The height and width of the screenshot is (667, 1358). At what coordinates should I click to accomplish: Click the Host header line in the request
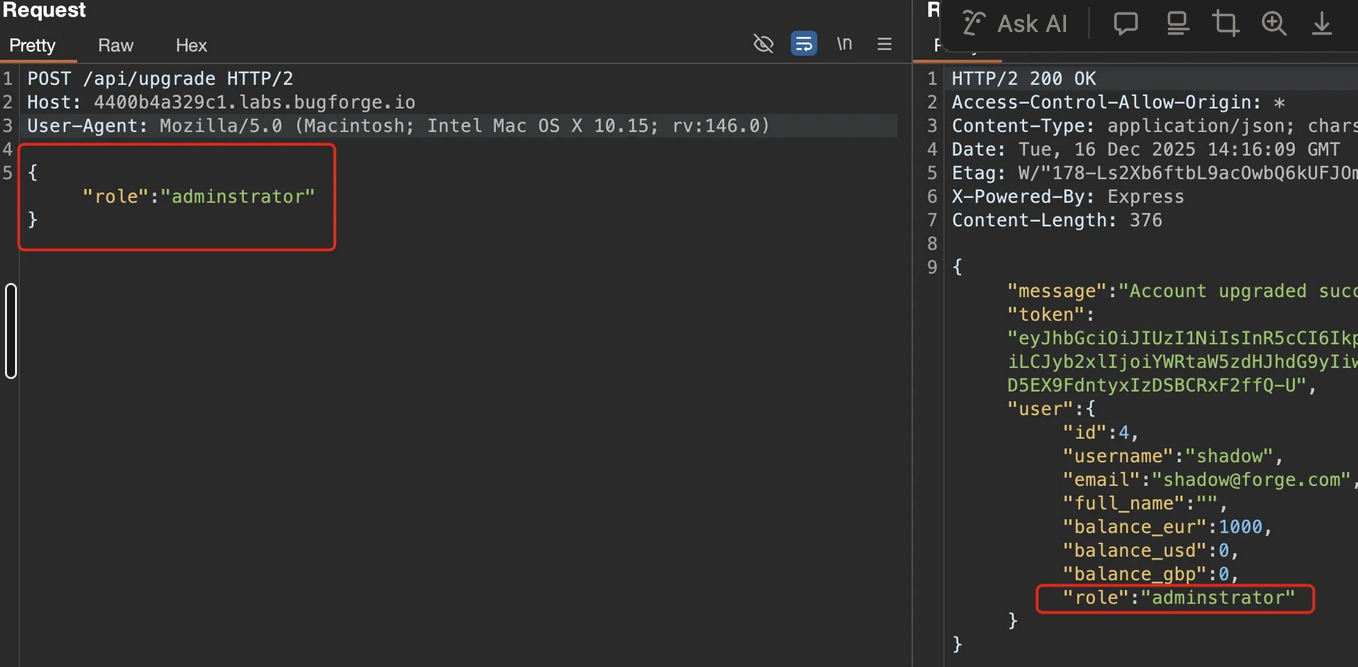[221, 102]
